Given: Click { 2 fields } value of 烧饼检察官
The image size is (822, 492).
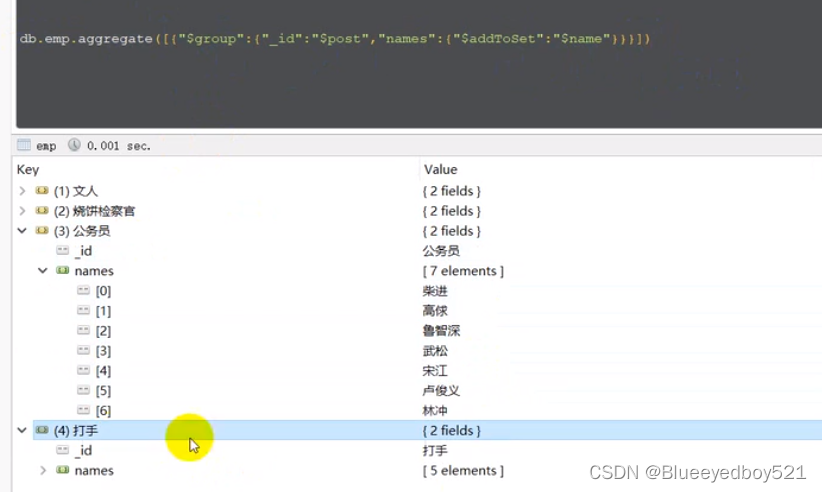Looking at the screenshot, I should tap(451, 211).
